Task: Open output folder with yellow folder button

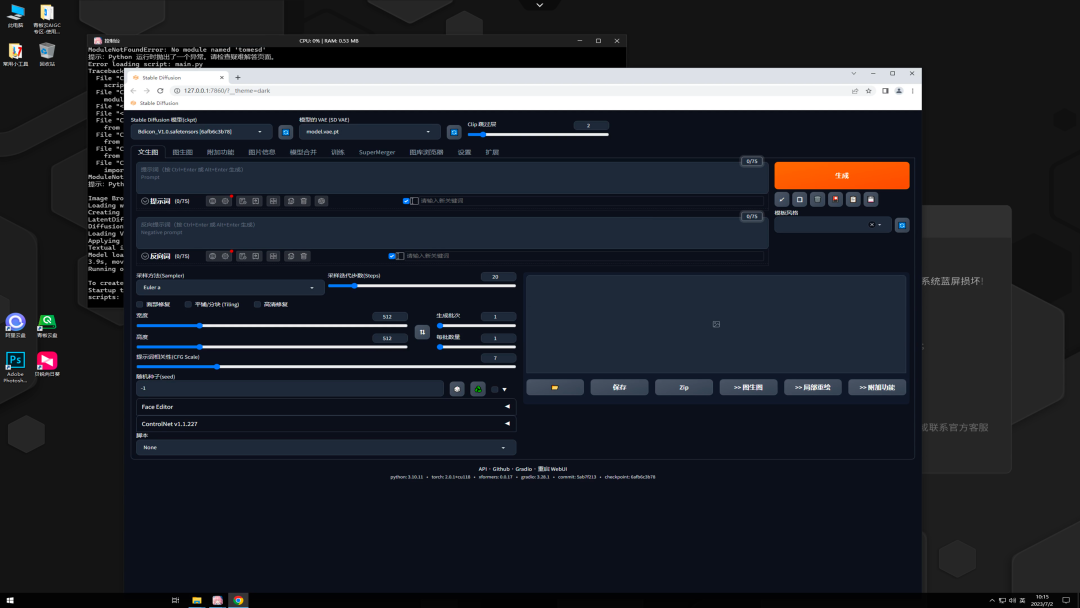Action: [555, 388]
